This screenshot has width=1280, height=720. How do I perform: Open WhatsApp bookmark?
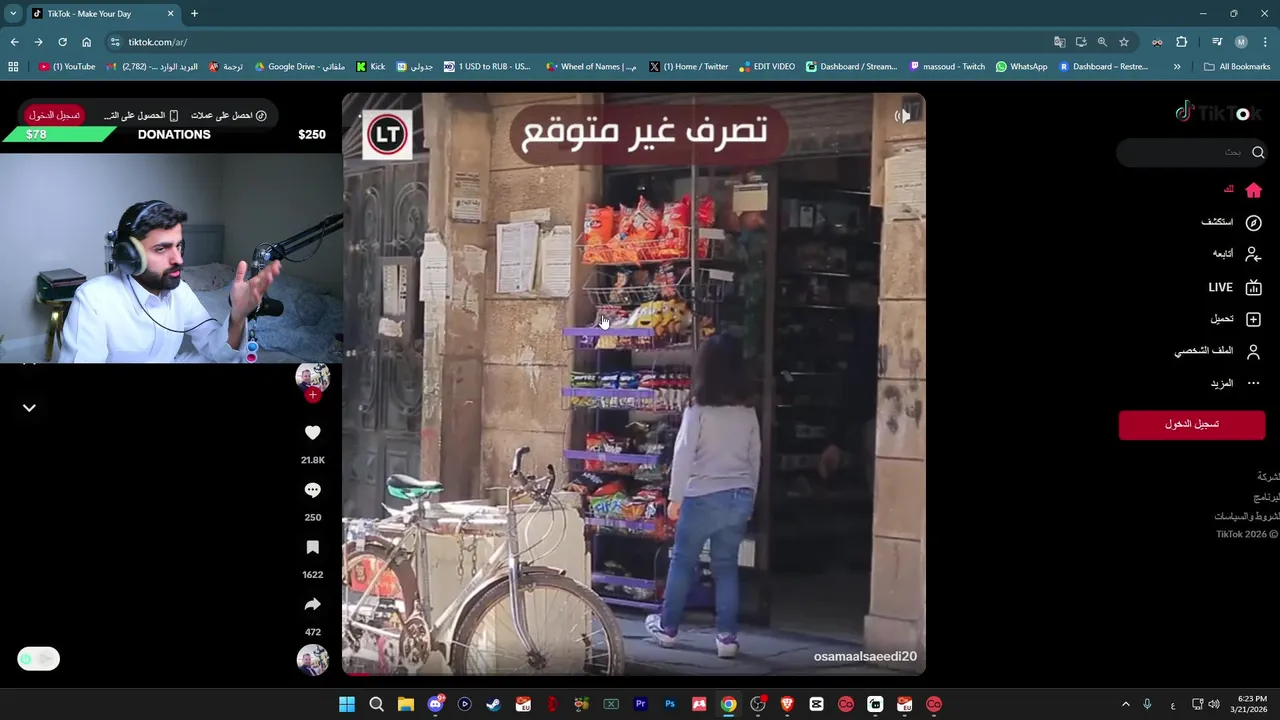click(1021, 67)
